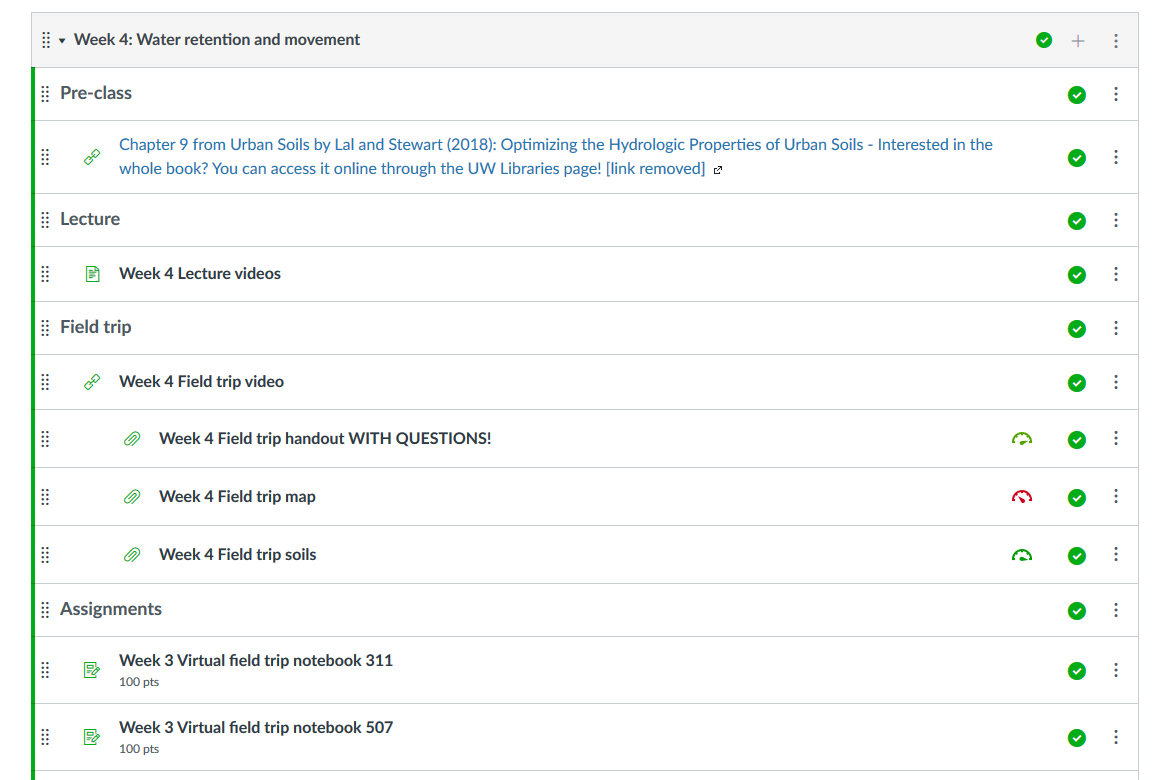This screenshot has height=780, width=1170.
Task: Click paperclip icon beside Field trip handout
Action: click(x=131, y=439)
